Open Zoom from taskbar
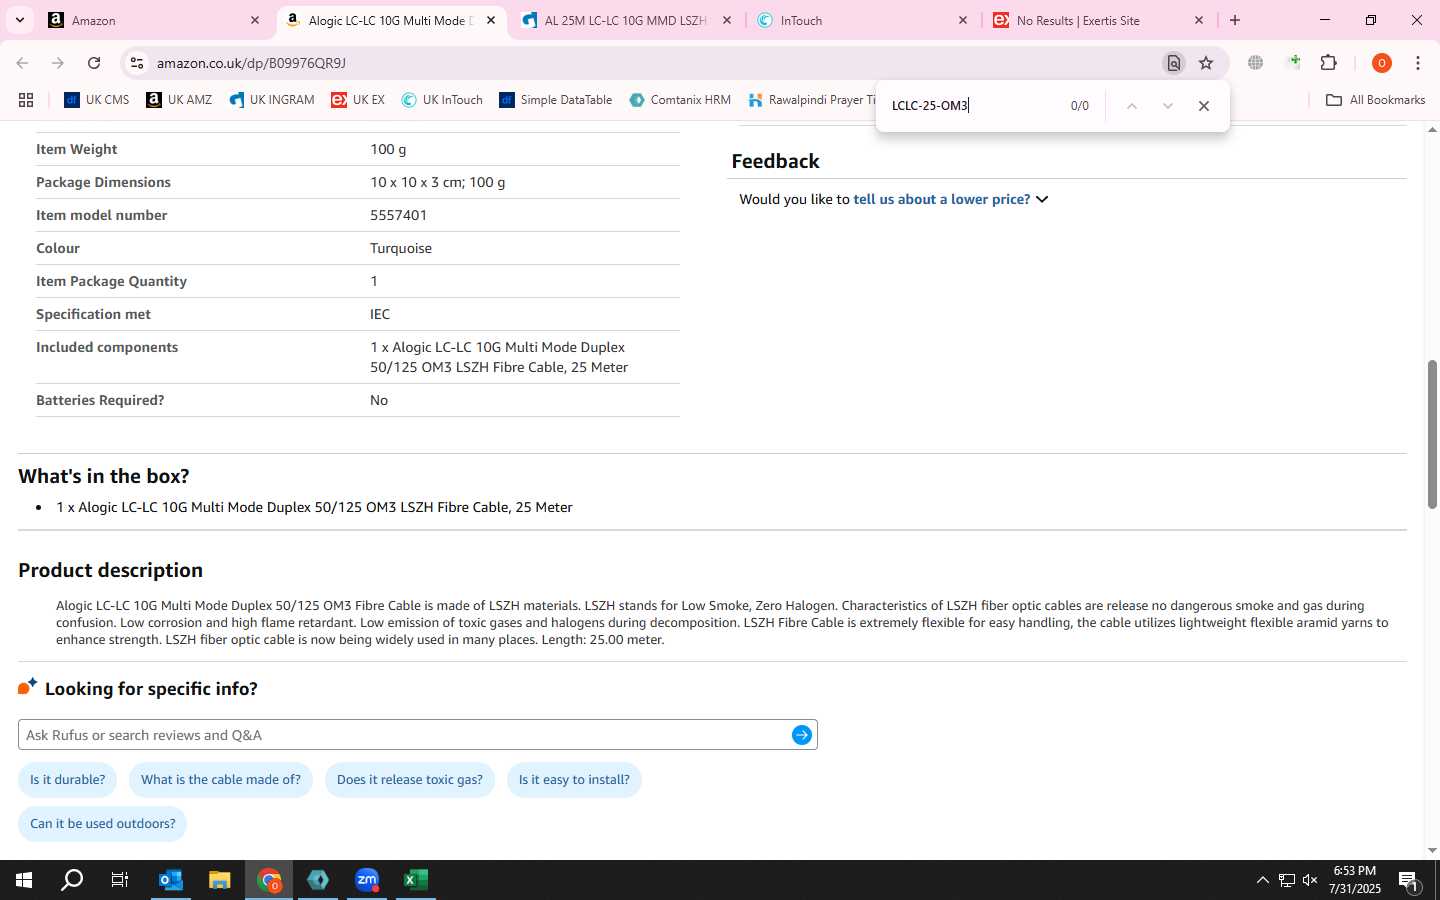Image resolution: width=1440 pixels, height=900 pixels. click(367, 880)
